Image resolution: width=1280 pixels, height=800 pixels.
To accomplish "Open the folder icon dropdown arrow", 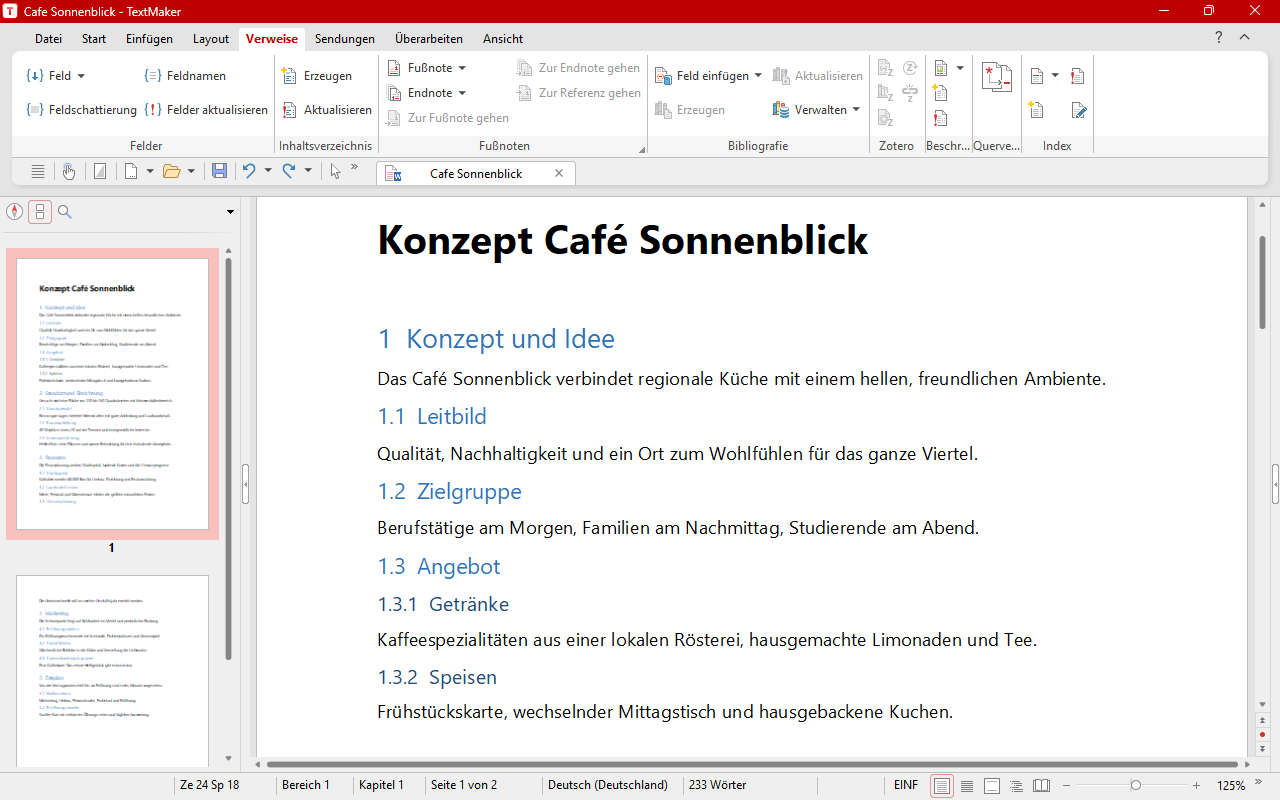I will 191,171.
